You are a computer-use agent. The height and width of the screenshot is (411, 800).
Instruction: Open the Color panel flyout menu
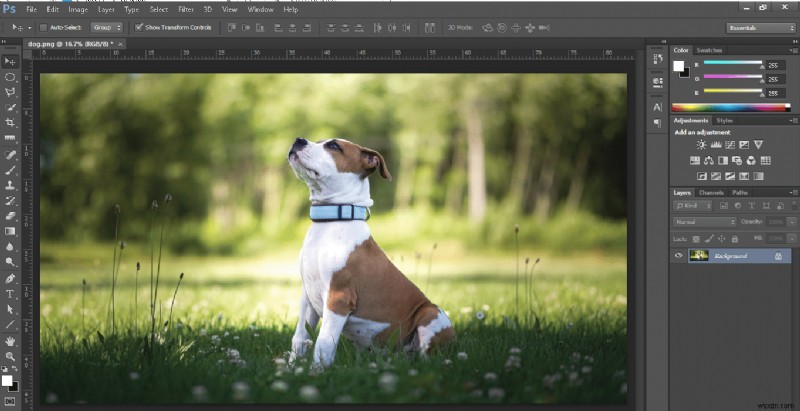[794, 50]
